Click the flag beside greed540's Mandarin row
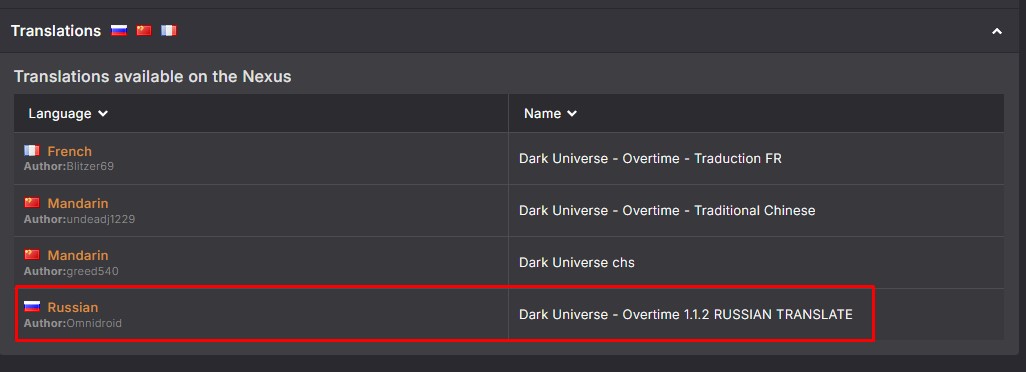Image resolution: width=1026 pixels, height=372 pixels. tap(32, 254)
